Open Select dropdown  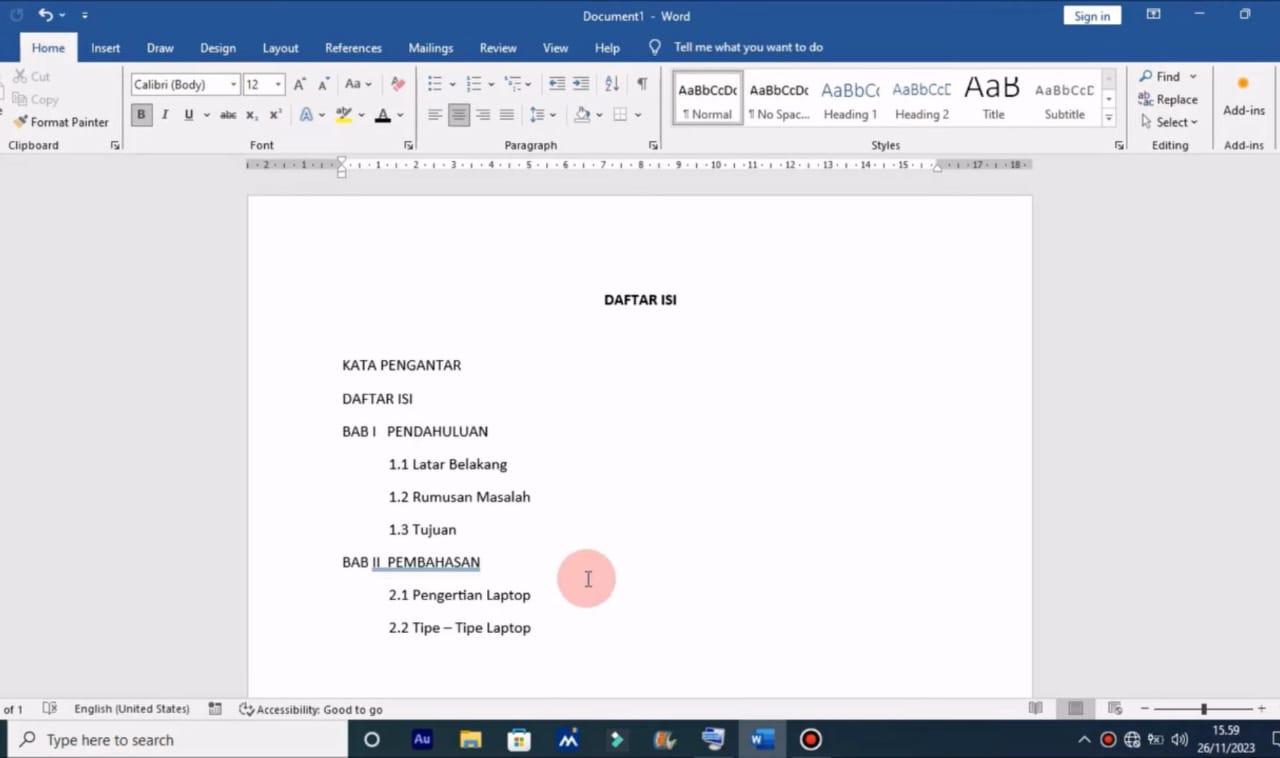[1169, 122]
